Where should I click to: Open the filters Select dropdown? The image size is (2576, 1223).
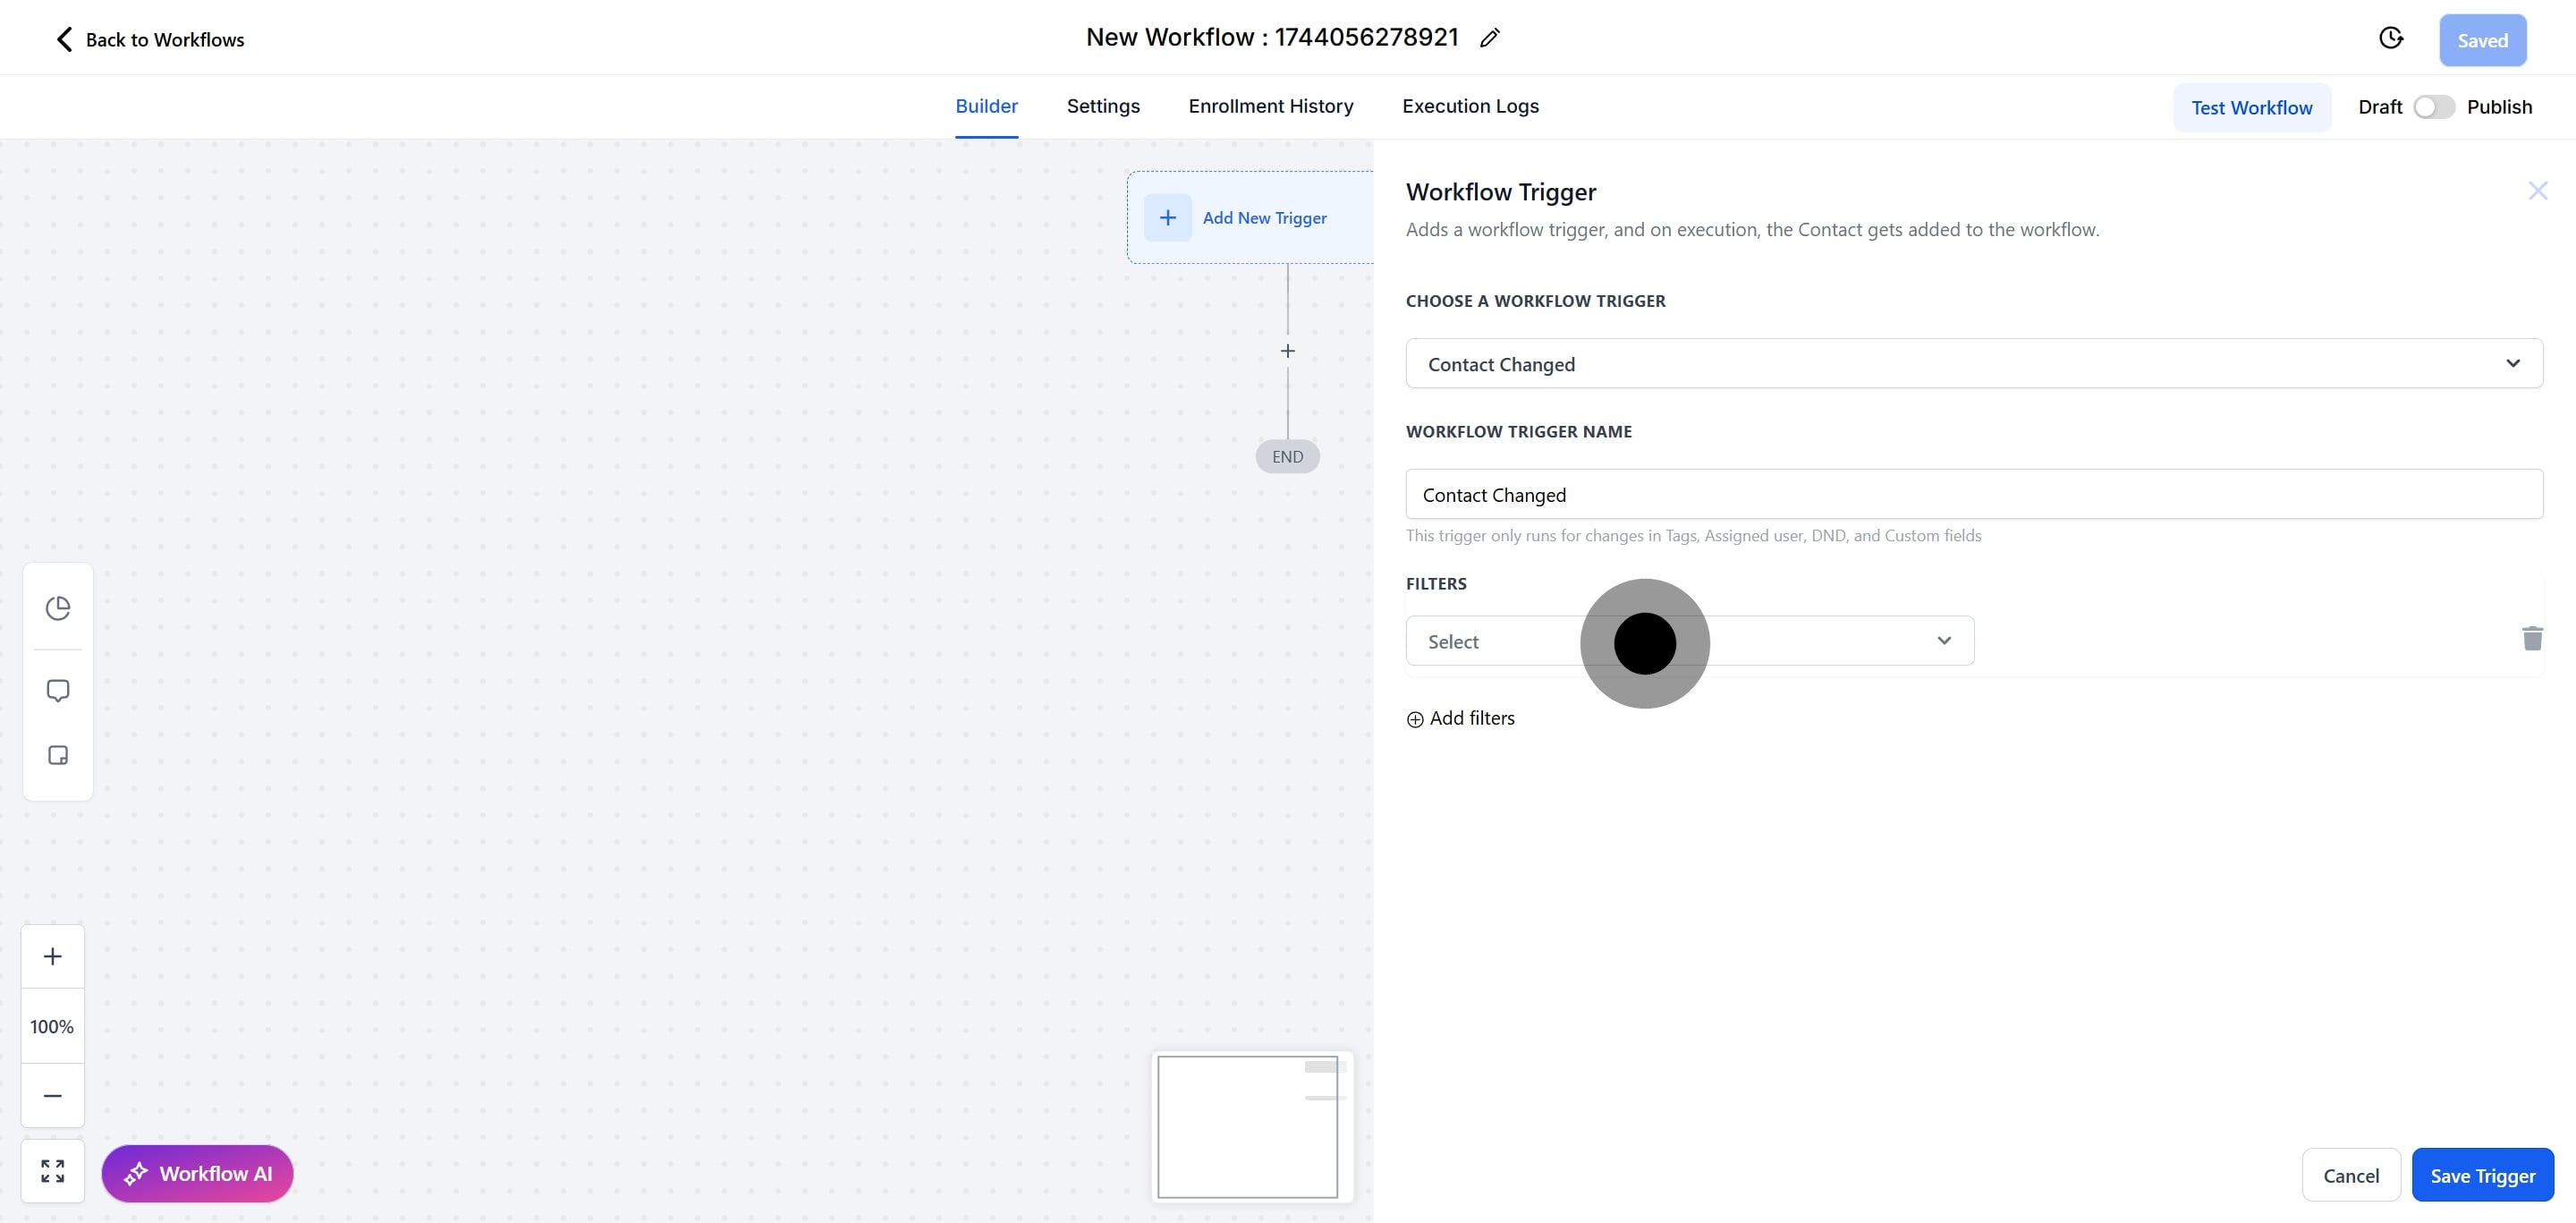1689,641
